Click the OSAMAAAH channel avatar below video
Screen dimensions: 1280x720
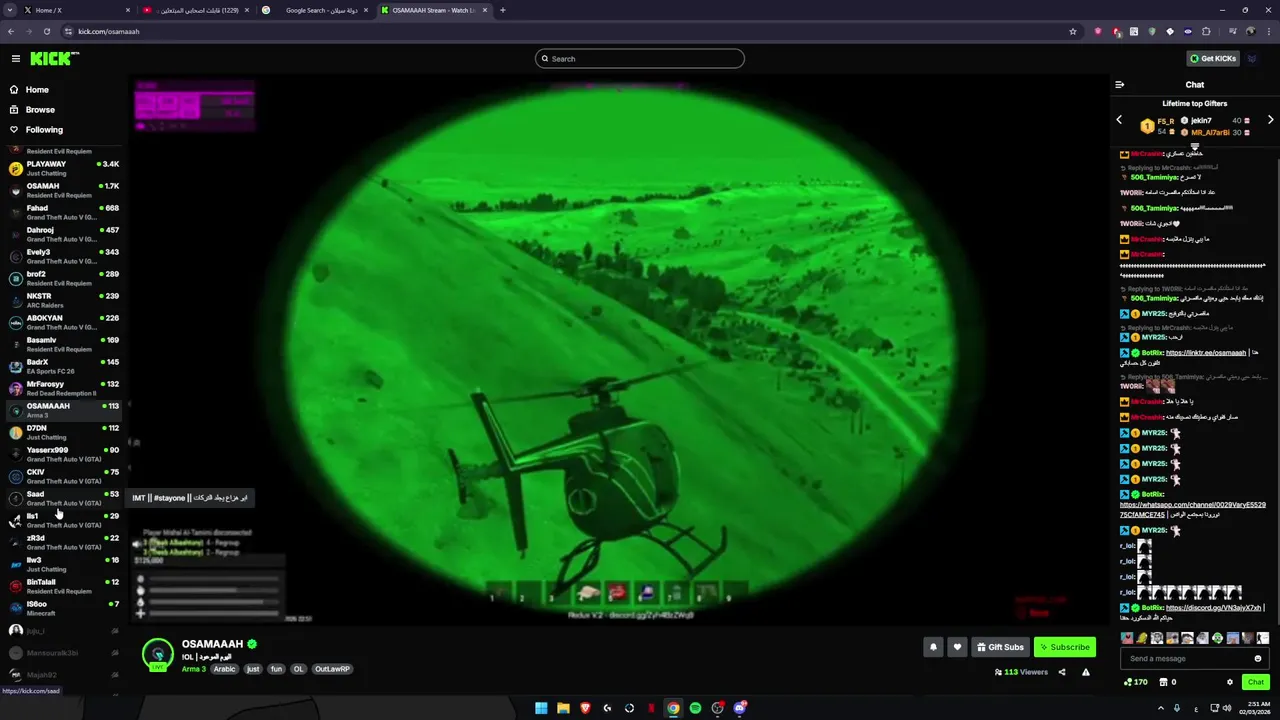[158, 654]
